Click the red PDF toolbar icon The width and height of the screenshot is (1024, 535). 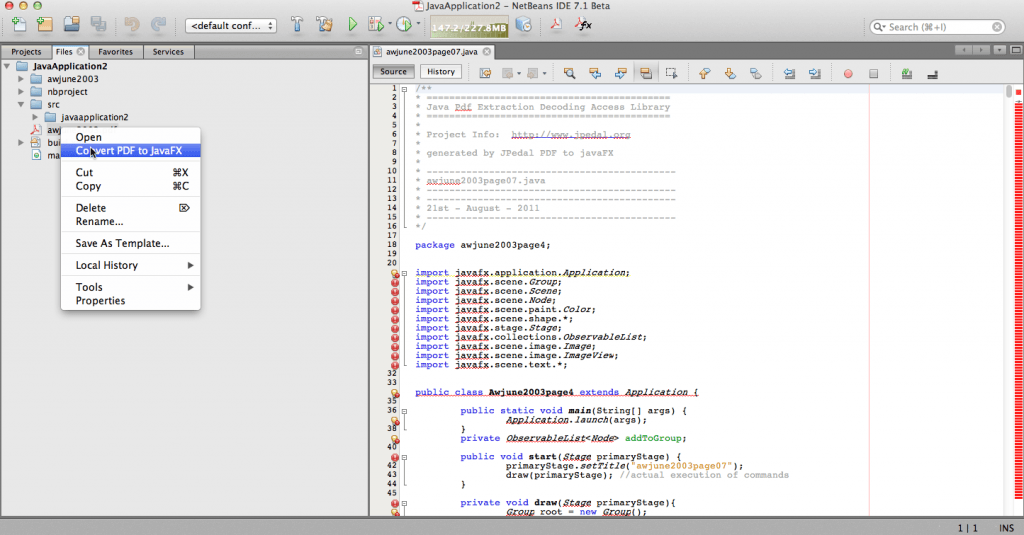pyautogui.click(x=556, y=24)
